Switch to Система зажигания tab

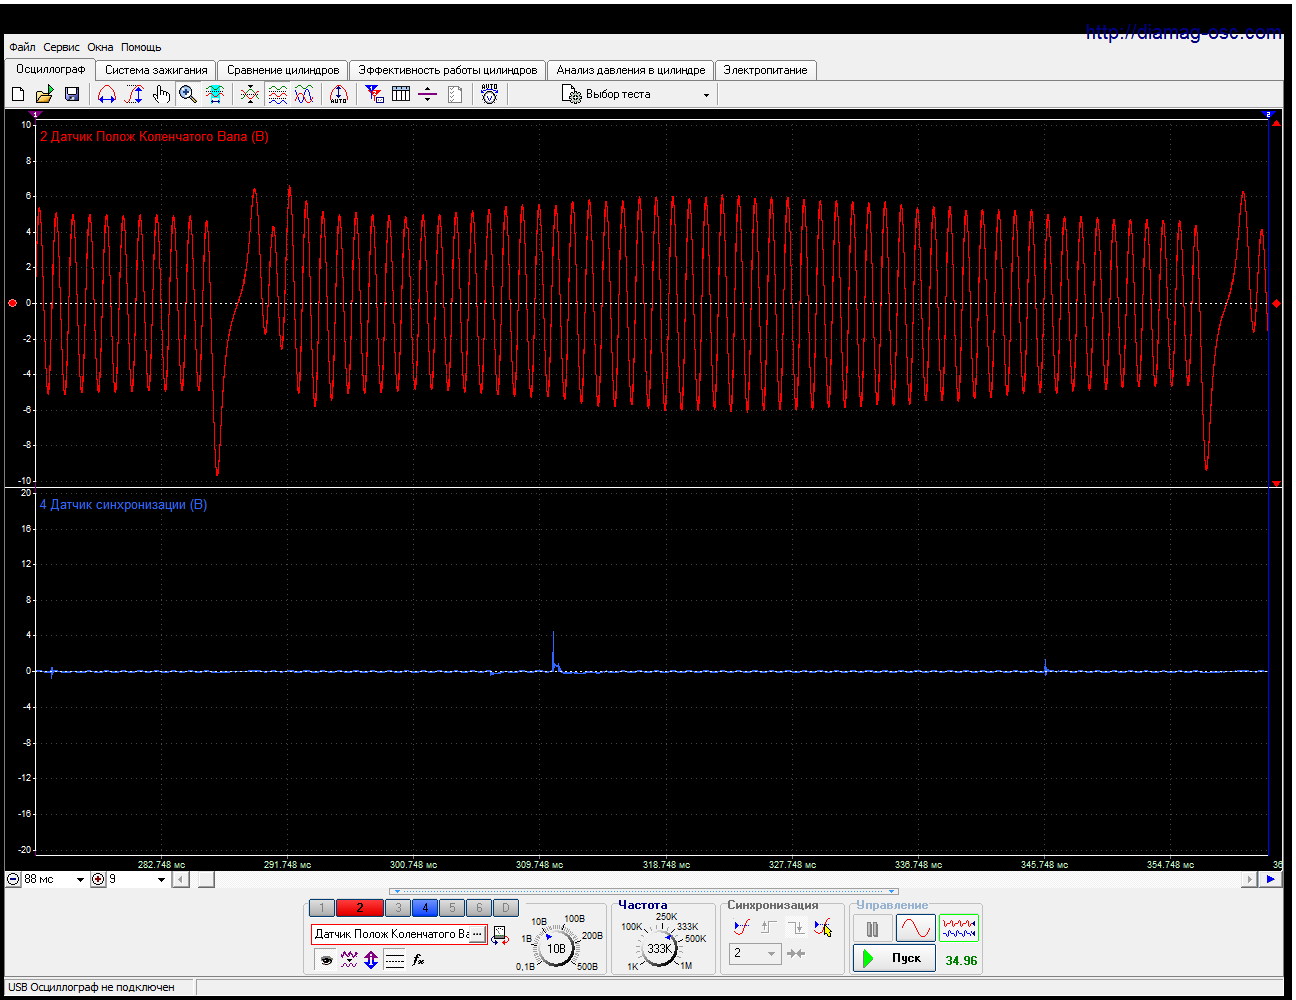(156, 70)
